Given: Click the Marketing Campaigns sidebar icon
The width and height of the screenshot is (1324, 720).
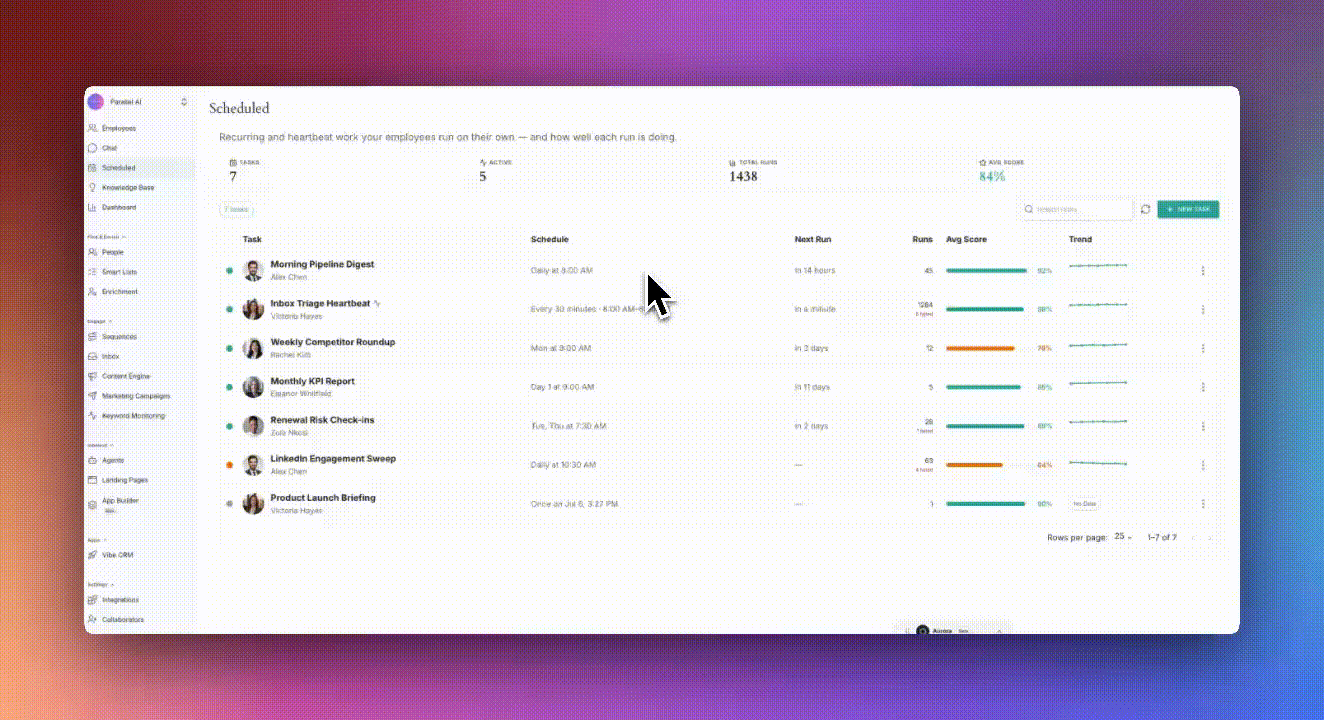Looking at the screenshot, I should coord(93,396).
